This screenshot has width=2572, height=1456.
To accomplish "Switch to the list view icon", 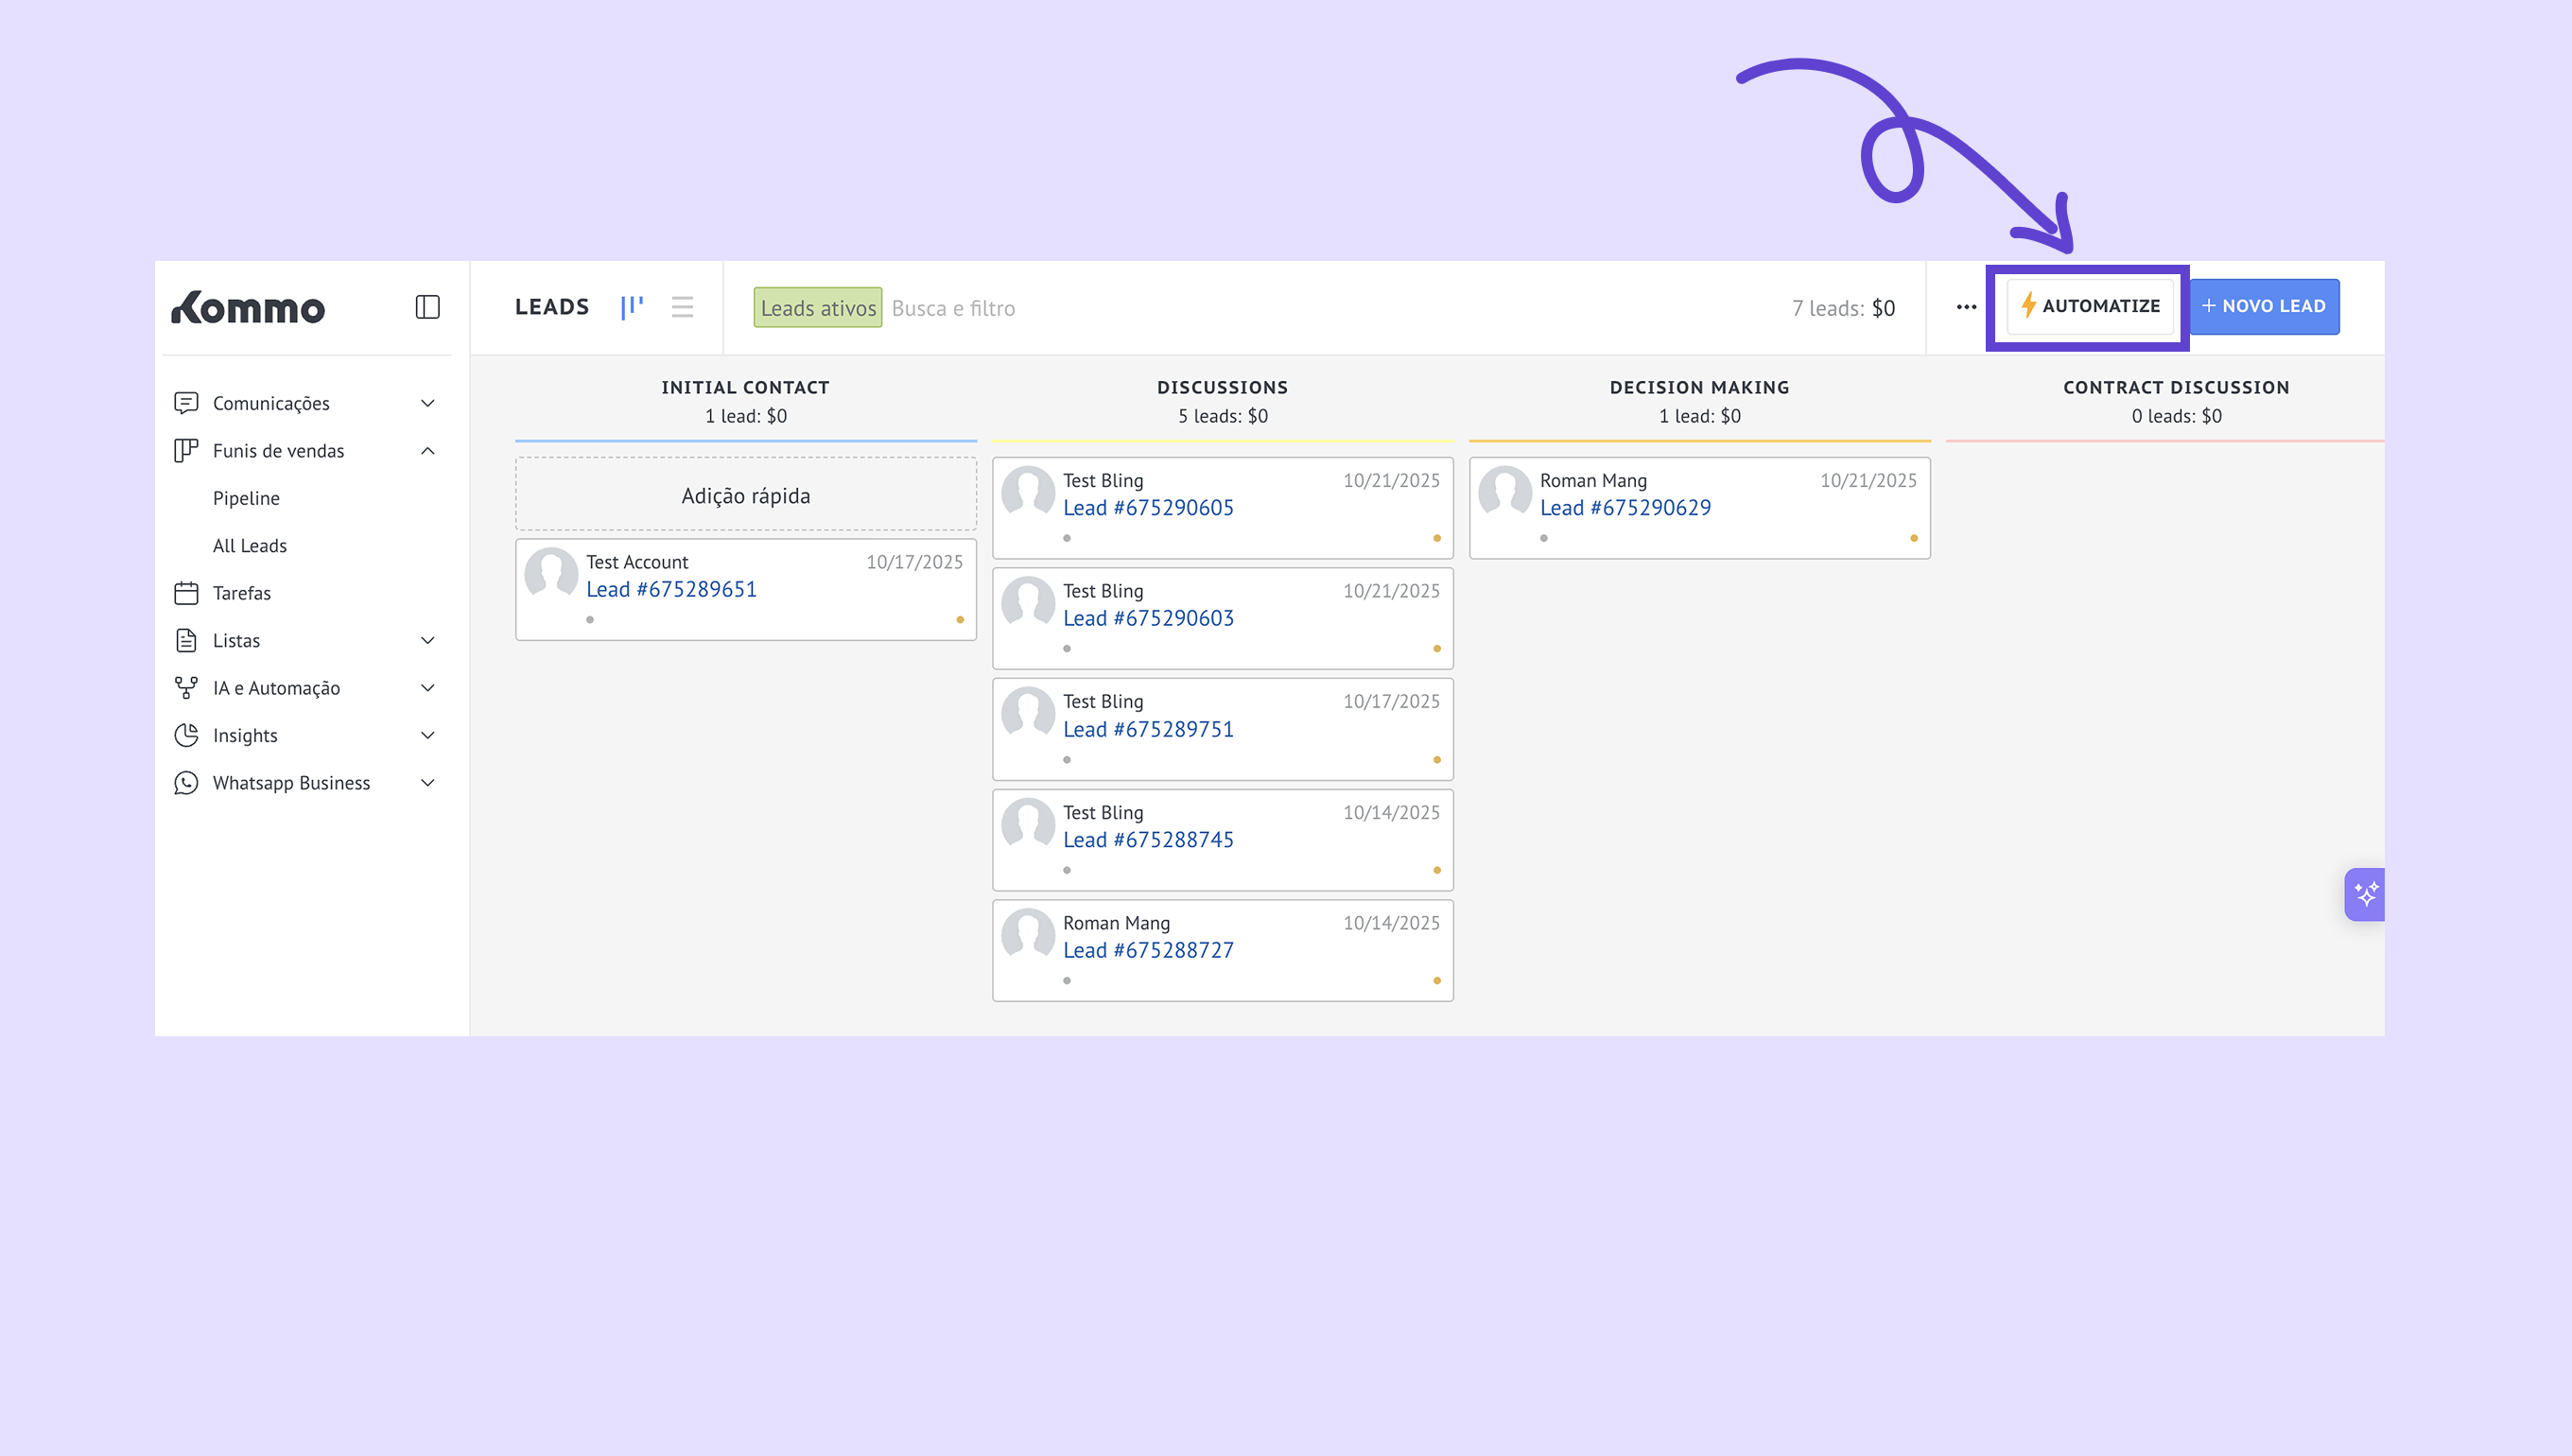I will 682,307.
